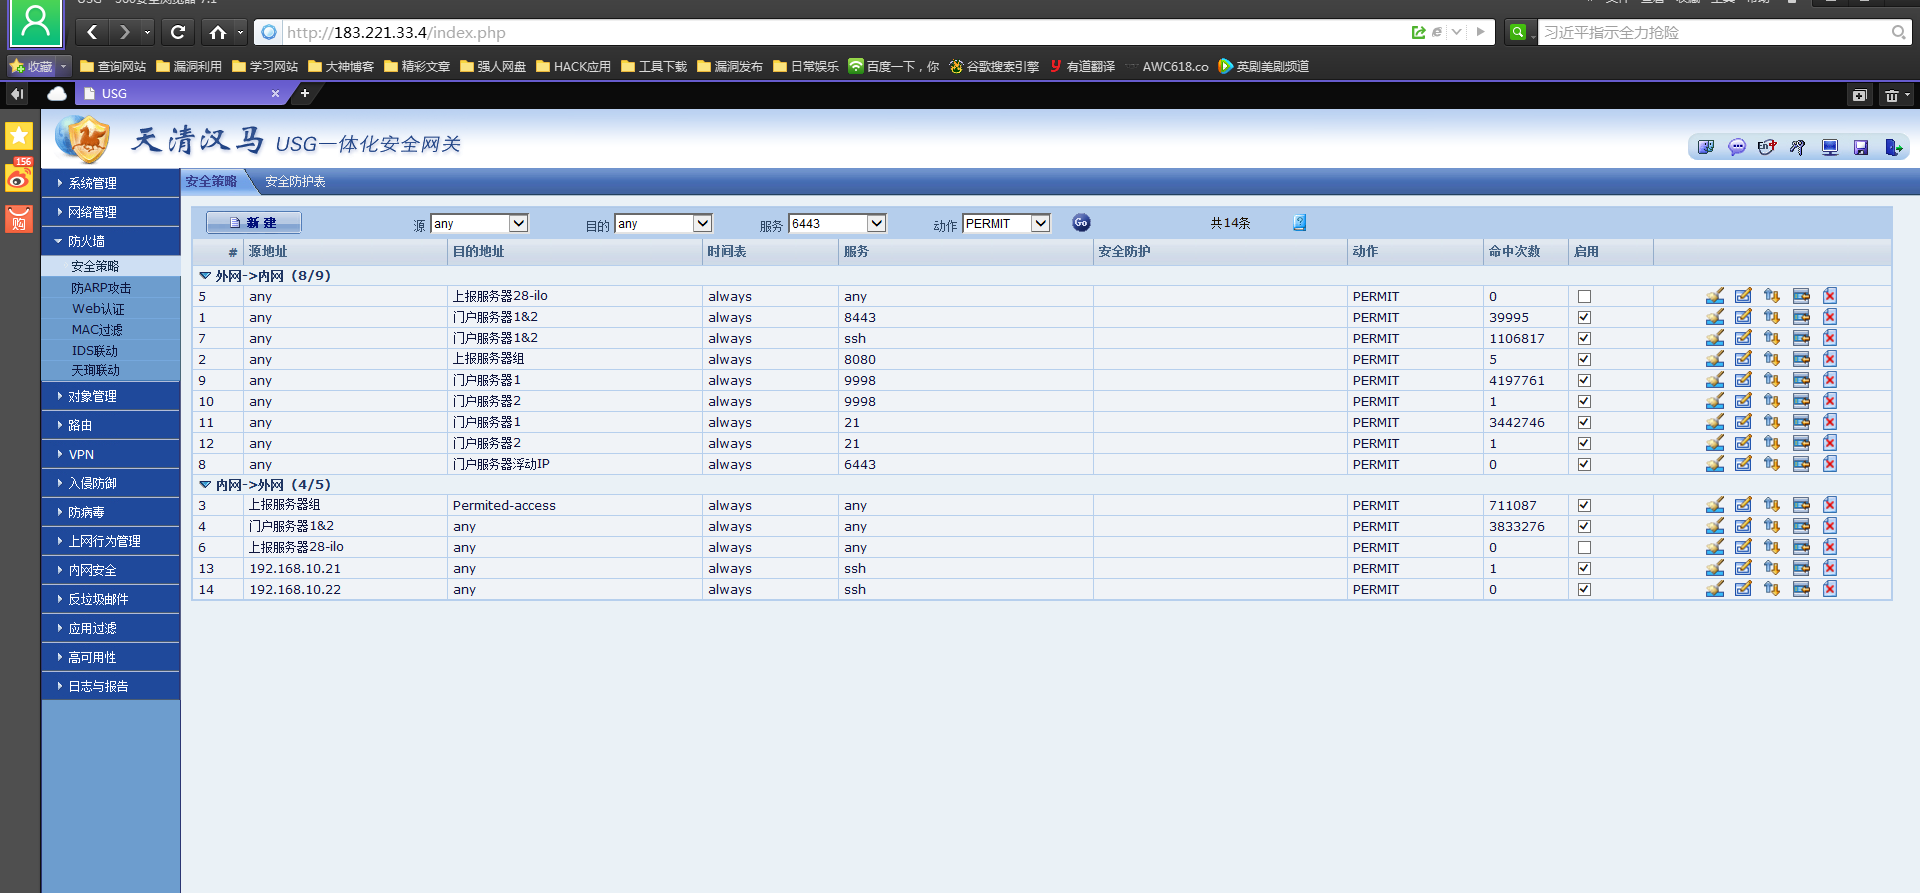This screenshot has width=1920, height=893.
Task: Toggle enable checkbox for rule 7 with 1106817 hits
Action: click(1584, 339)
